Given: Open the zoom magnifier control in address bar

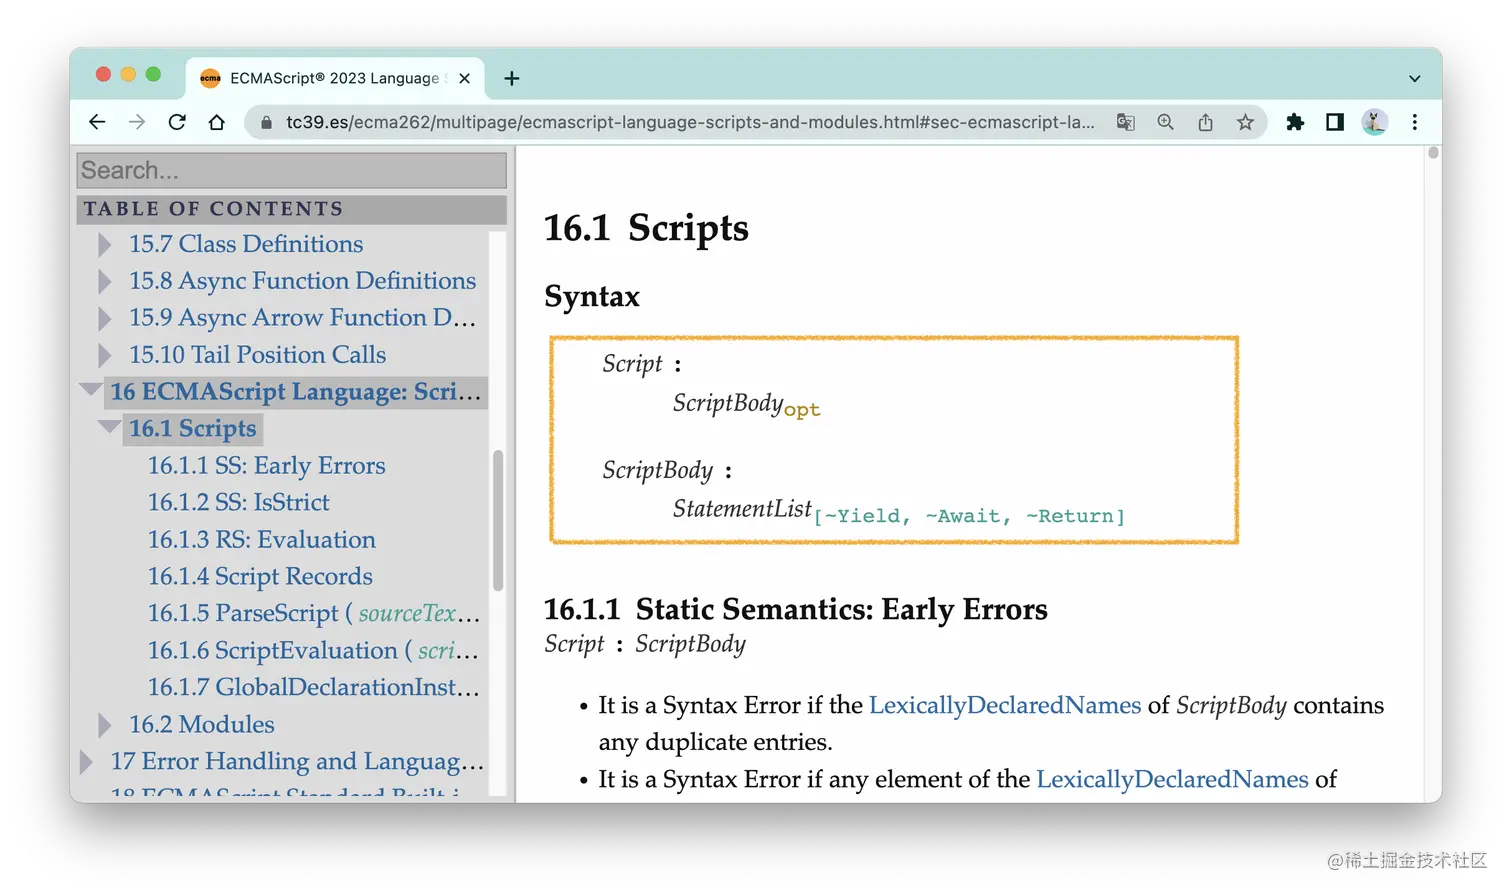Looking at the screenshot, I should click(x=1165, y=121).
